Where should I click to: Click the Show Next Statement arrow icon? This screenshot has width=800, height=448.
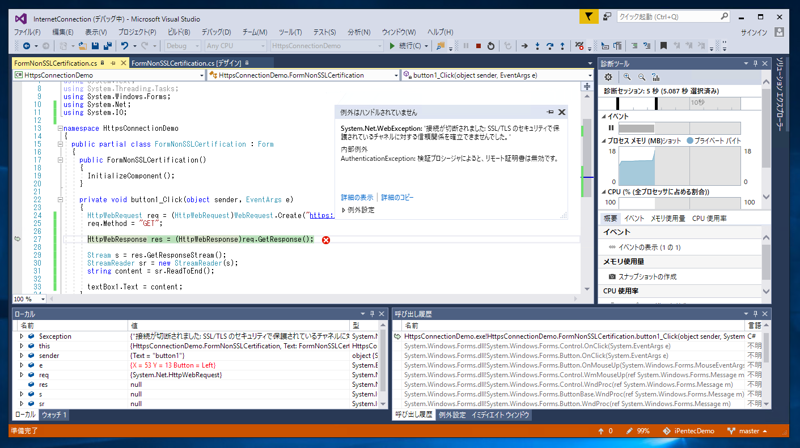click(524, 46)
